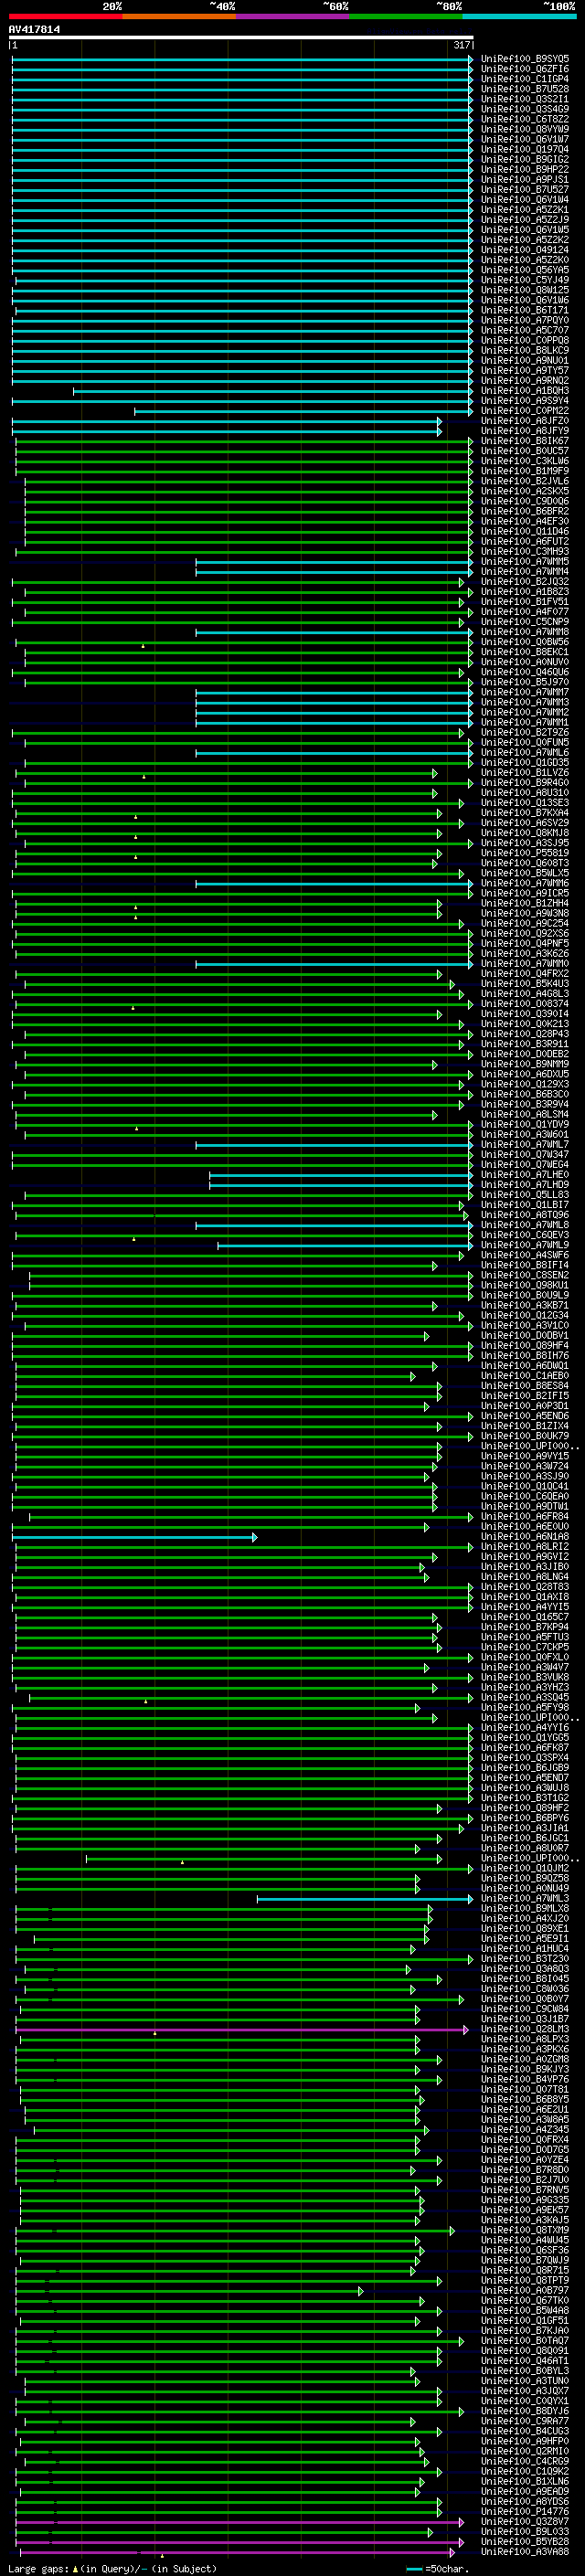The width and height of the screenshot is (585, 2576).
Task: Open hit UniRef100_C3KLW6
Action: 525,461
